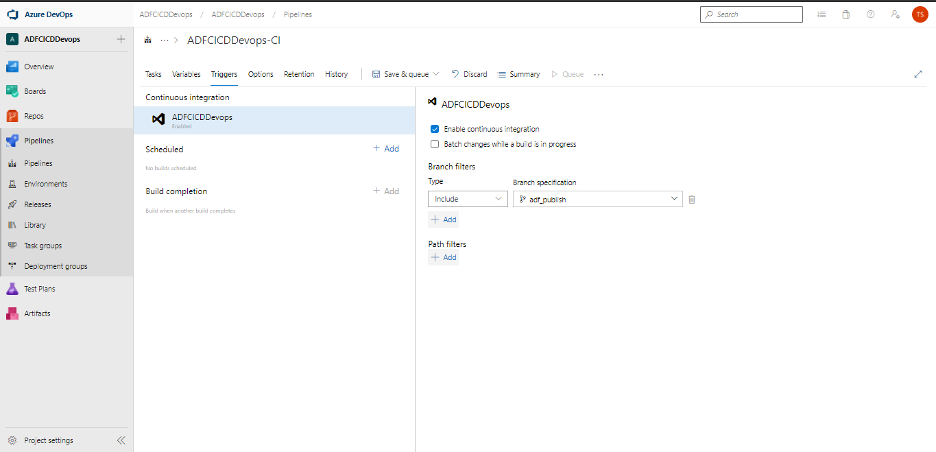
Task: Click the first ADFCICDDevops breadcrumb
Action: click(x=166, y=14)
